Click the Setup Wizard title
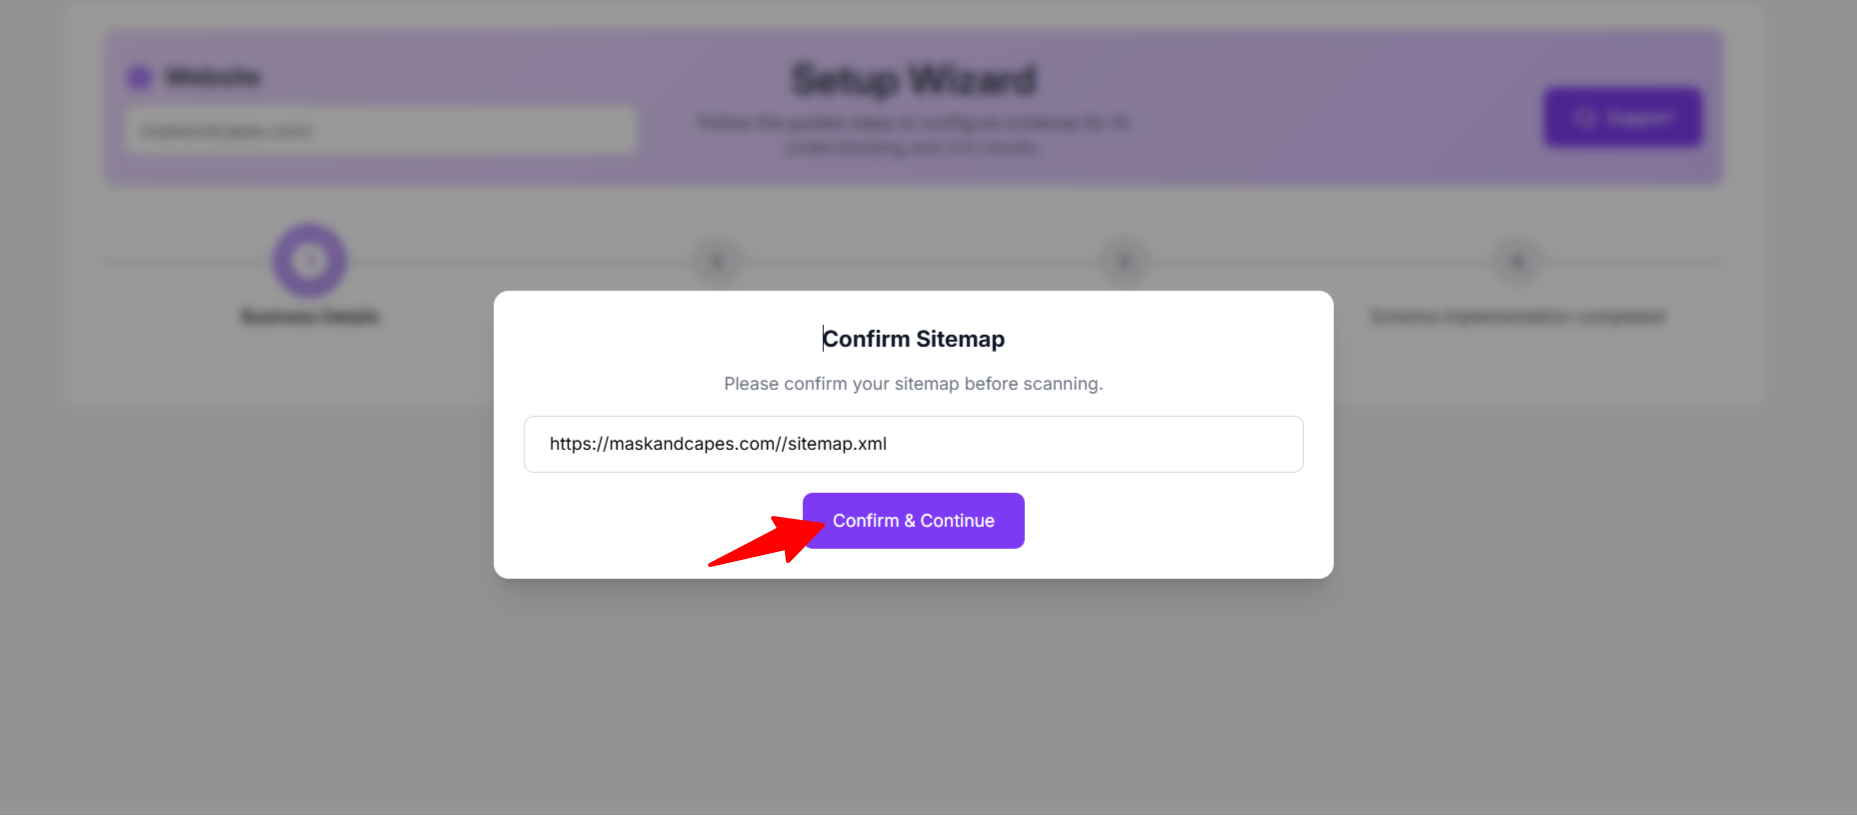 (x=913, y=80)
